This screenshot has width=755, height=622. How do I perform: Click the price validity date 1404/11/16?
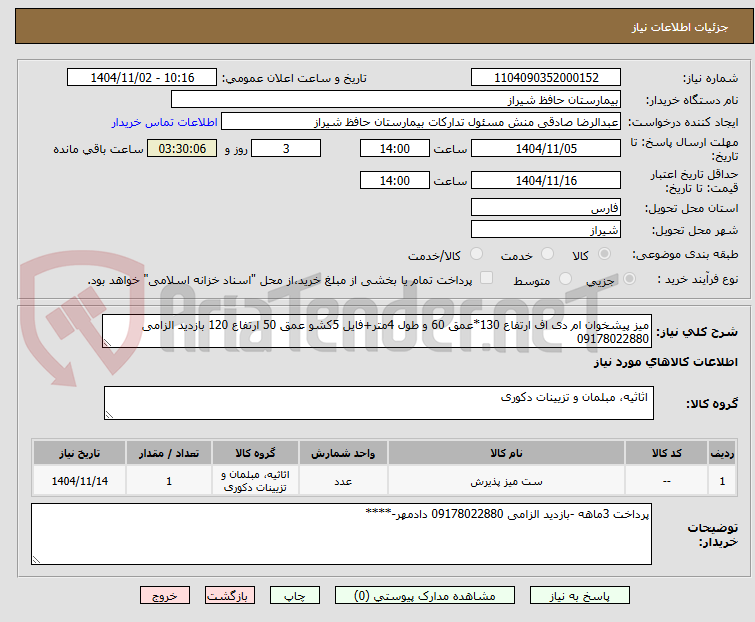[546, 181]
